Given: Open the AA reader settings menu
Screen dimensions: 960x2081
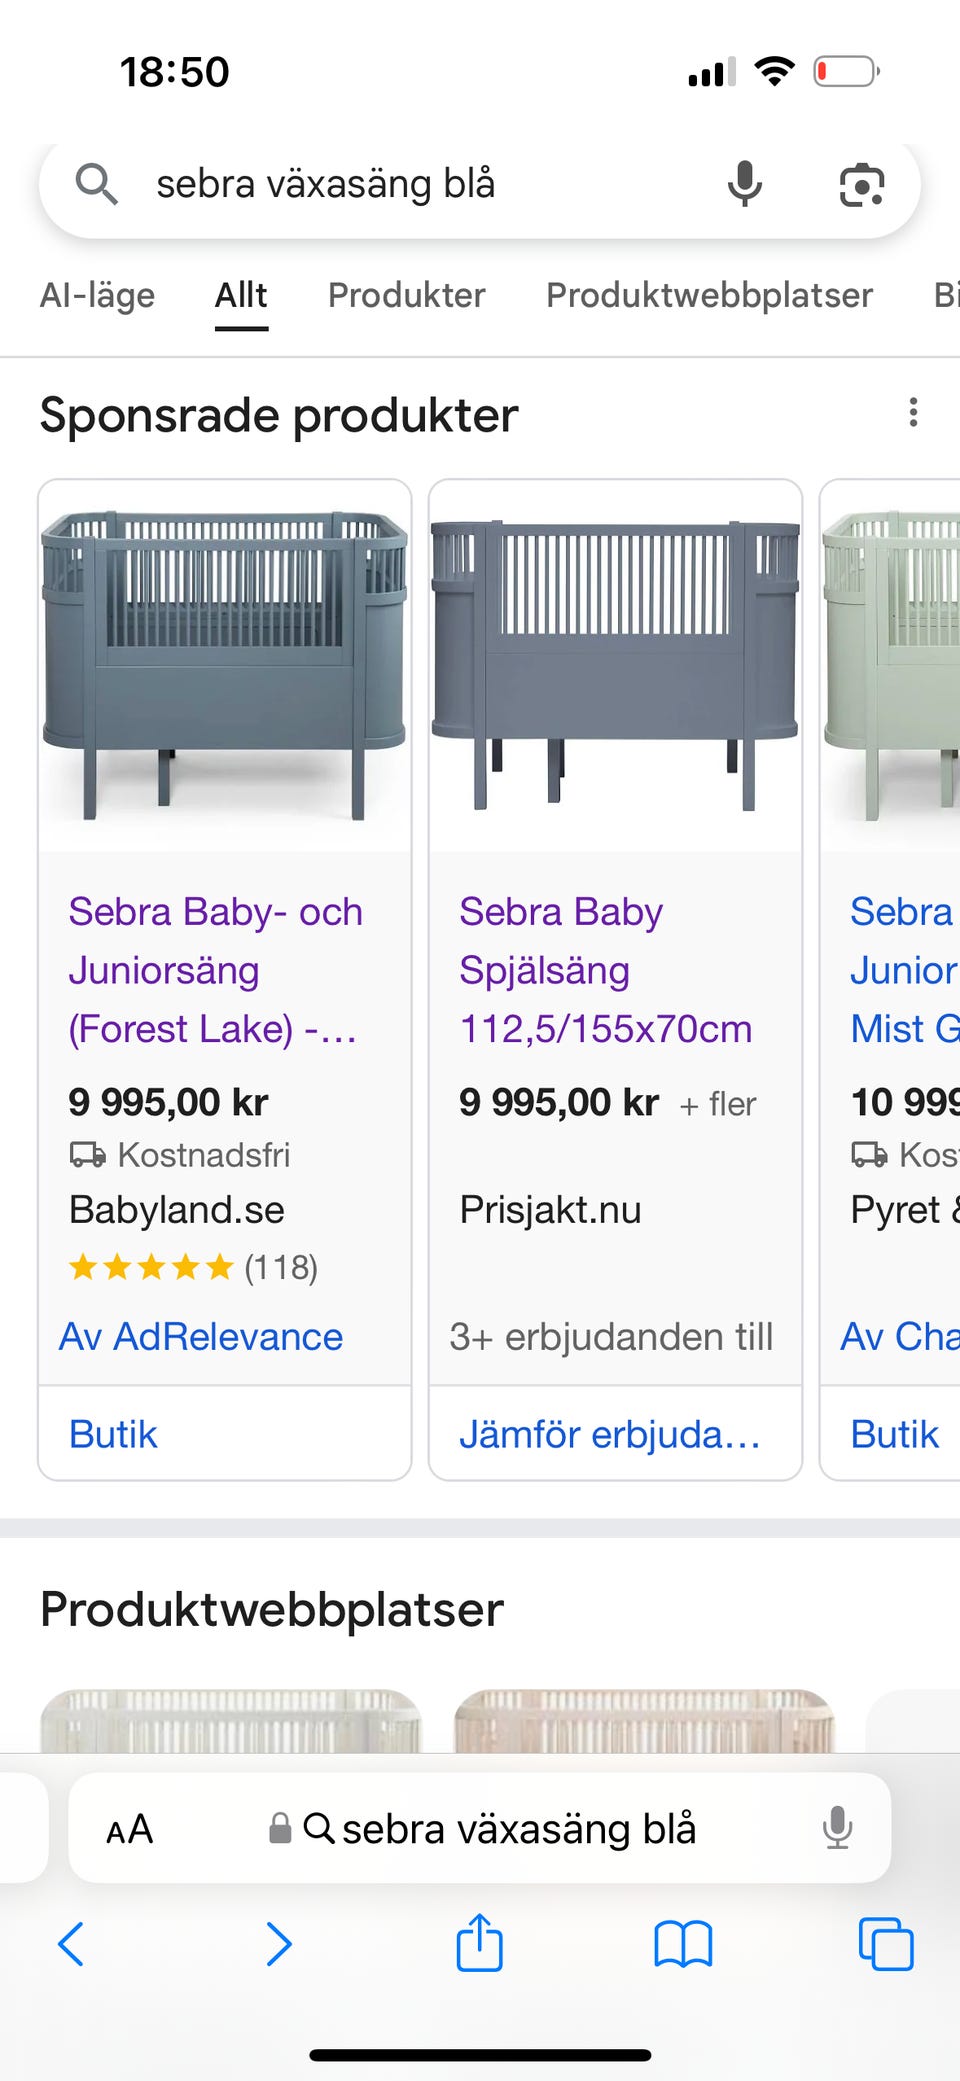Looking at the screenshot, I should click(130, 1829).
